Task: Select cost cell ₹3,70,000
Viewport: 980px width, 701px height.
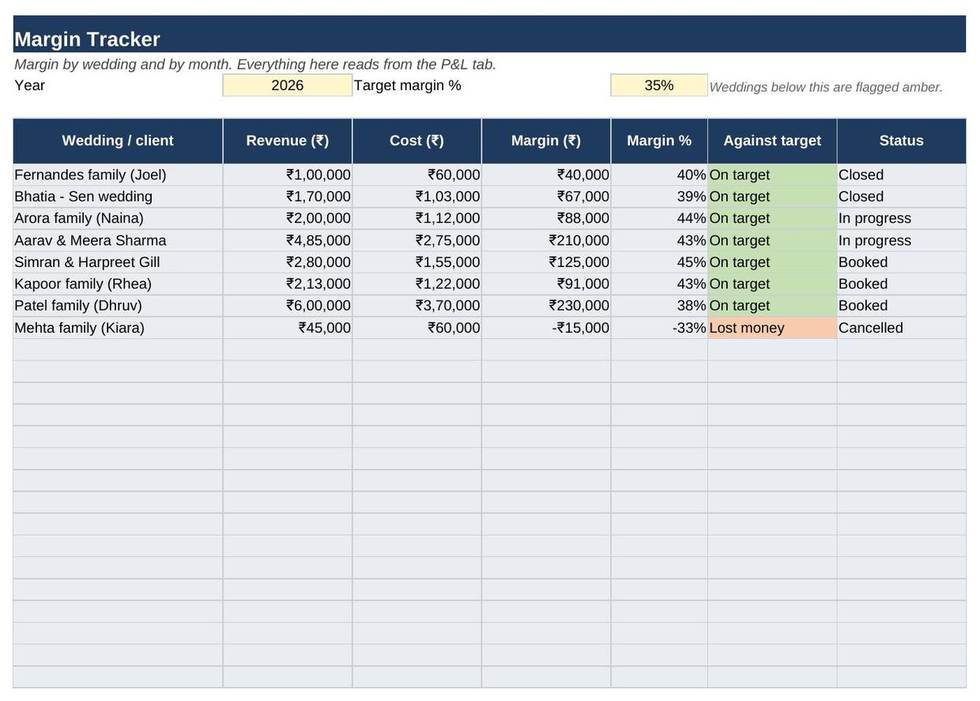Action: (417, 306)
